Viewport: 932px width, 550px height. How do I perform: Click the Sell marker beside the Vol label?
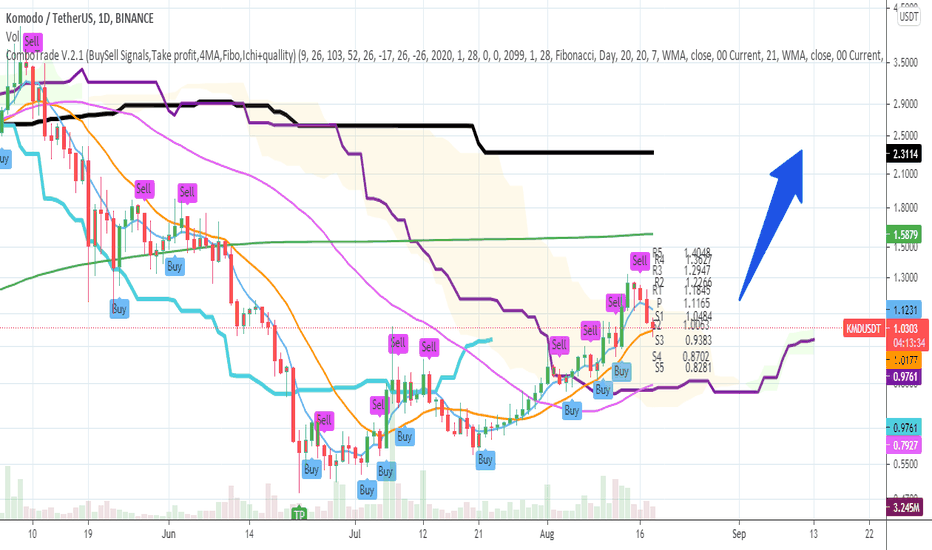32,42
